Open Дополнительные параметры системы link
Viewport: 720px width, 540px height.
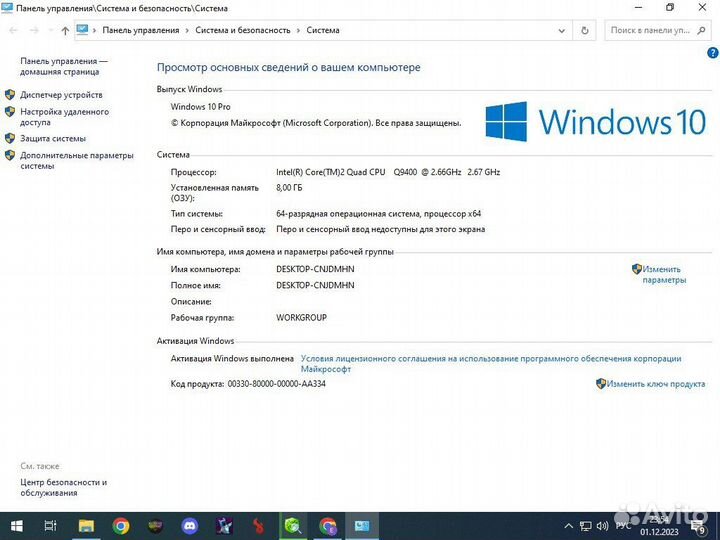tap(77, 161)
